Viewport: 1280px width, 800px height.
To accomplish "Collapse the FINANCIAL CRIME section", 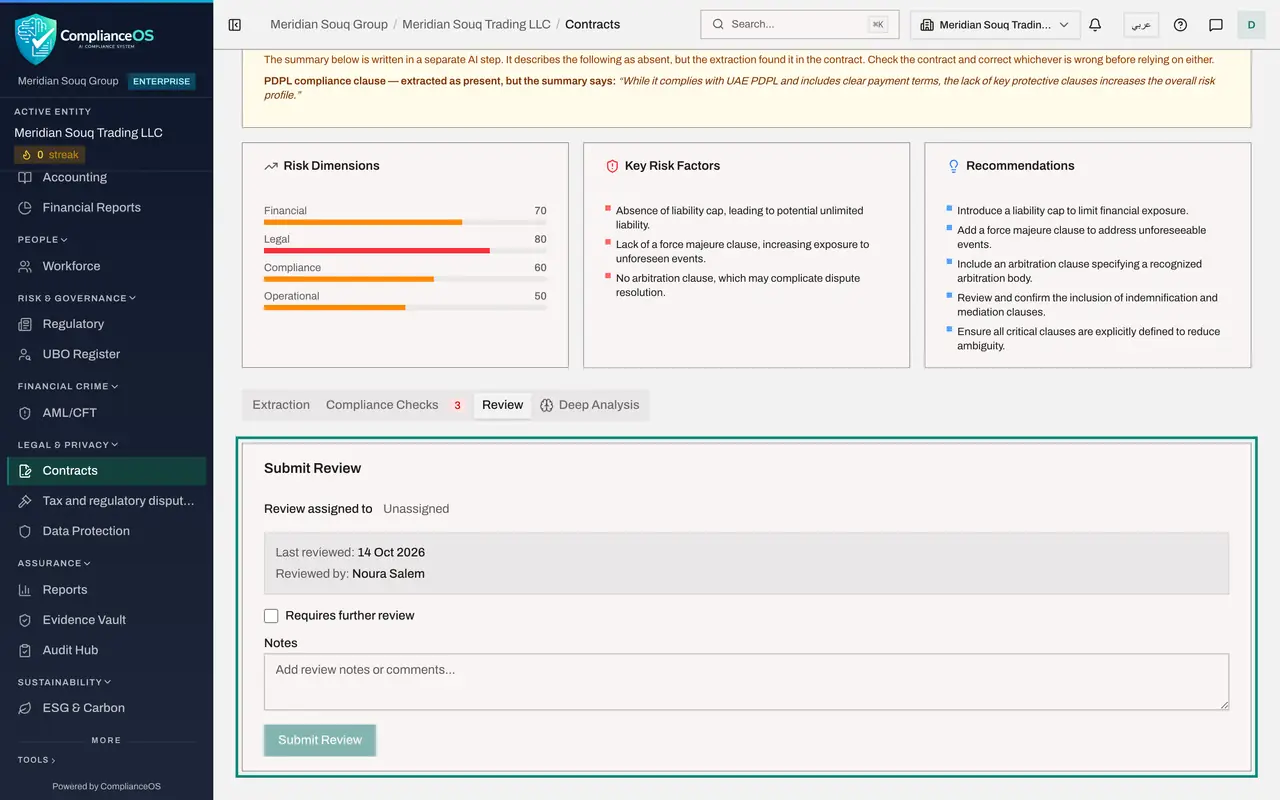I will click(68, 386).
